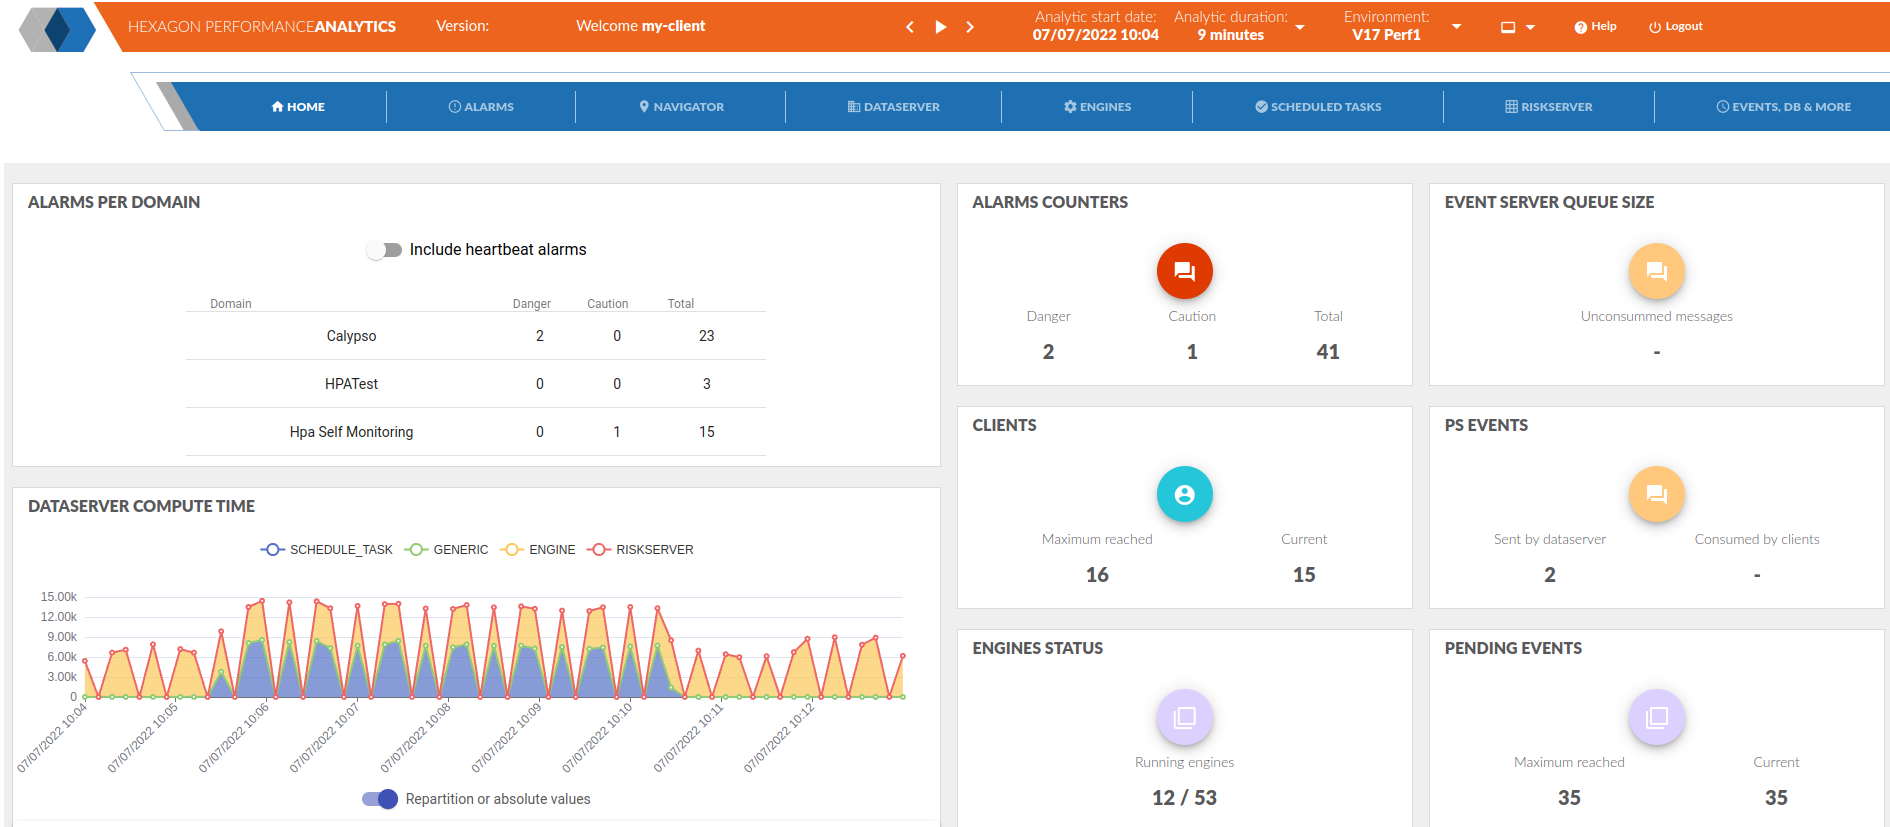Click the DATASERVER COMPUTE TIME heading
The image size is (1890, 827).
141,506
